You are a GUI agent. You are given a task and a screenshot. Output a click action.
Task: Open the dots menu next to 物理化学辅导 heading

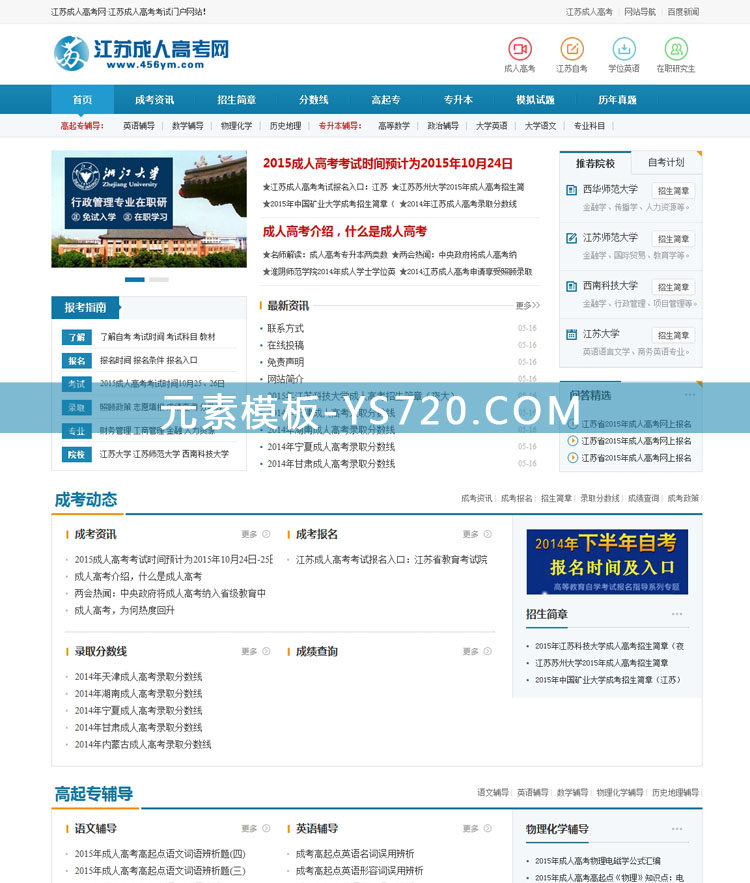[677, 829]
